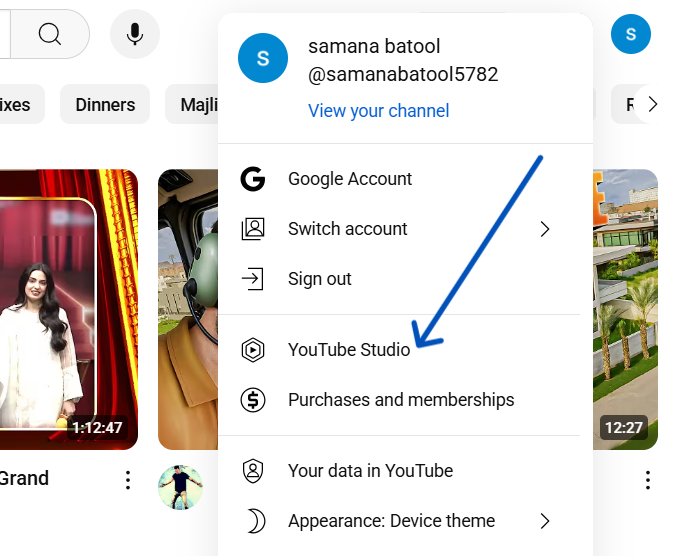Open account avatar at top right
The width and height of the screenshot is (687, 556).
[630, 34]
